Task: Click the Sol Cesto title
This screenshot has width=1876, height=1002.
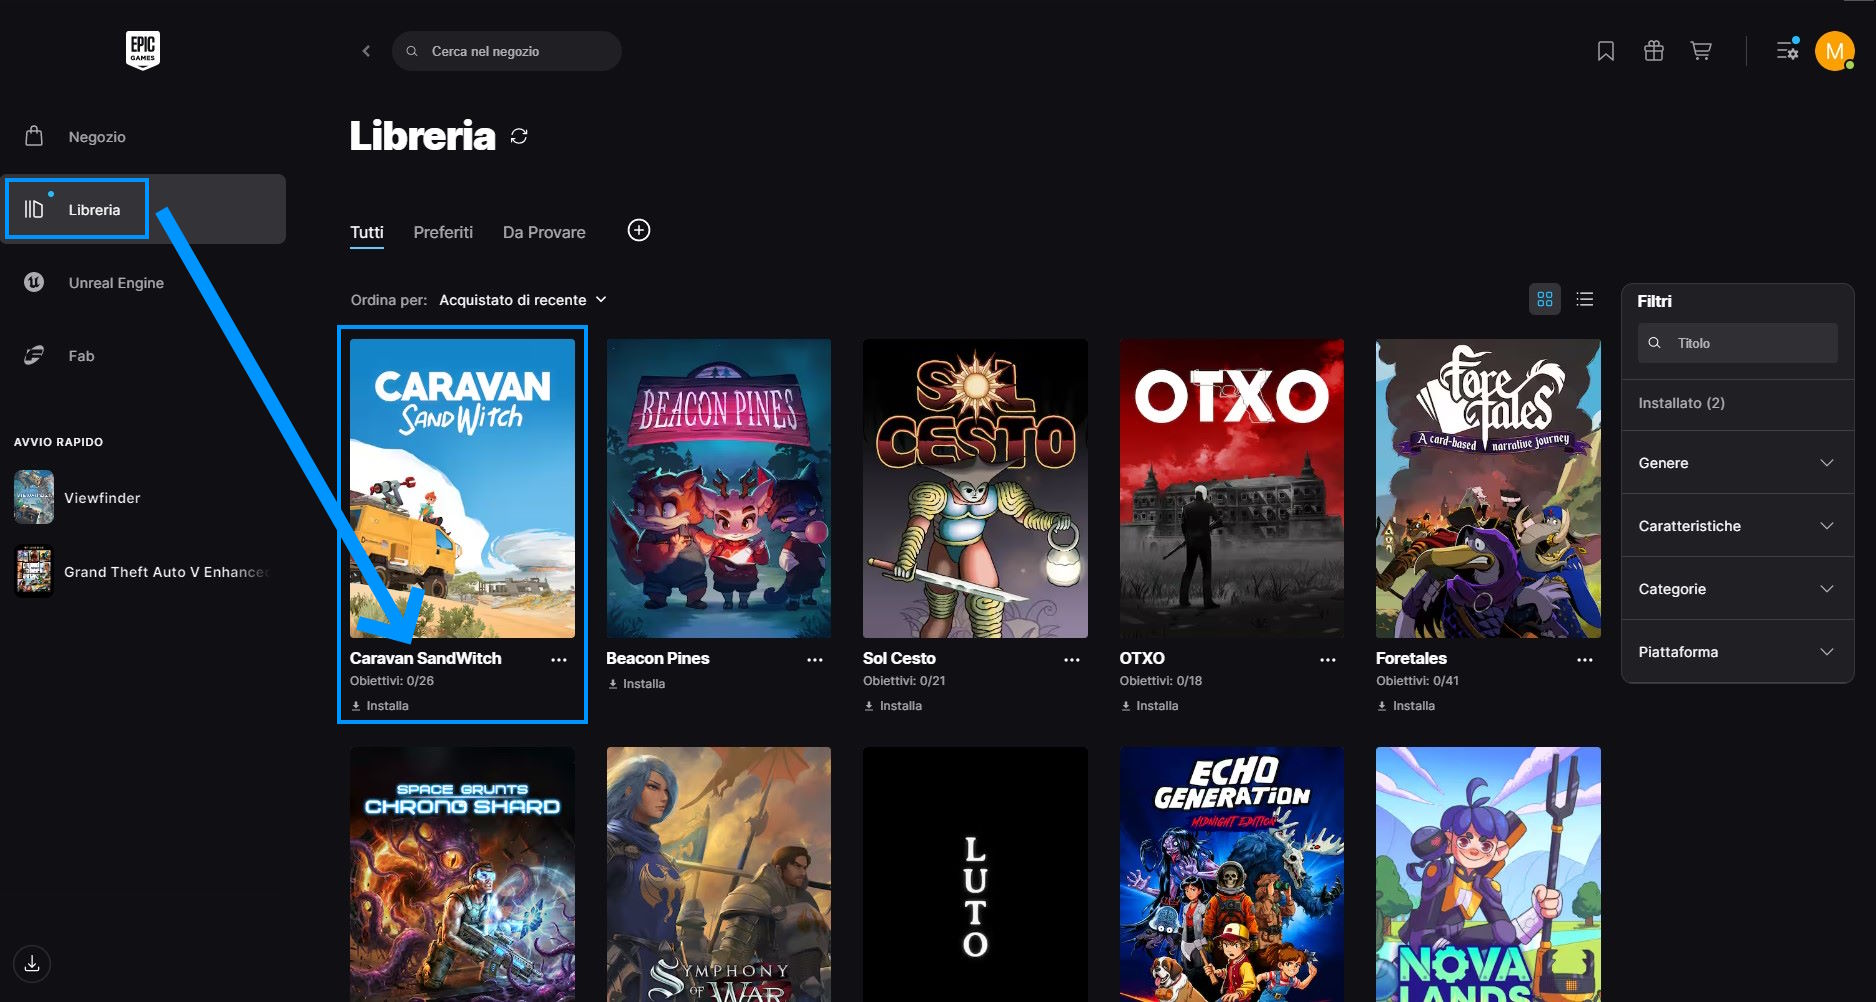Action: tap(899, 658)
